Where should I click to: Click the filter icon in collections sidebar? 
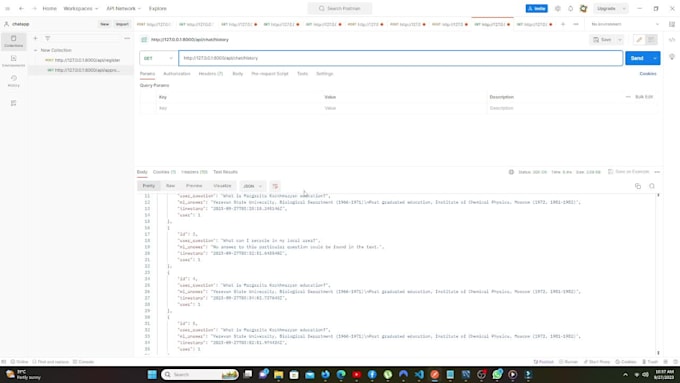(48, 38)
